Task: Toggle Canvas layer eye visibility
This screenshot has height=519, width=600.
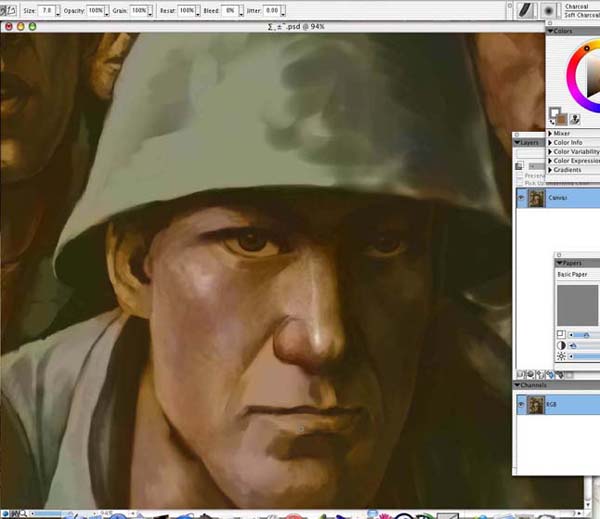Action: coord(521,197)
